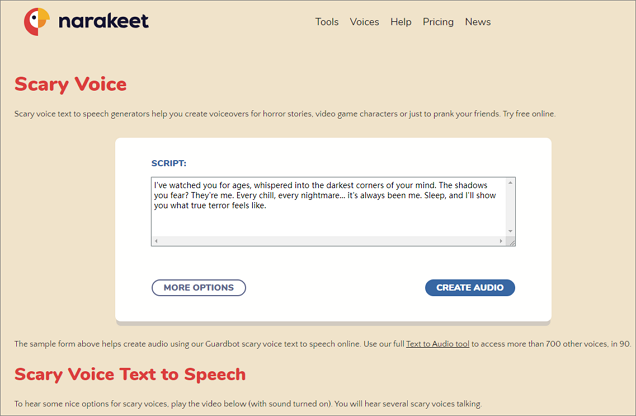
Task: Open the Pricing page
Action: coord(438,22)
